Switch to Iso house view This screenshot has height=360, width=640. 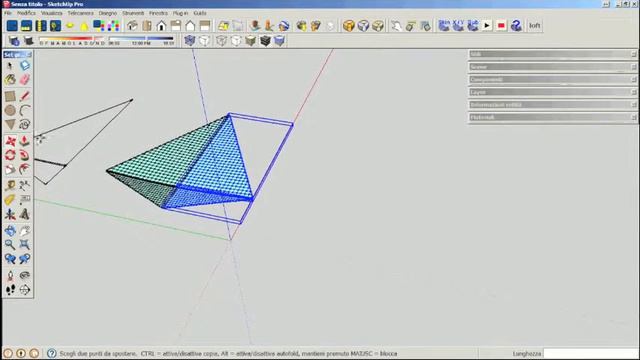tap(132, 26)
